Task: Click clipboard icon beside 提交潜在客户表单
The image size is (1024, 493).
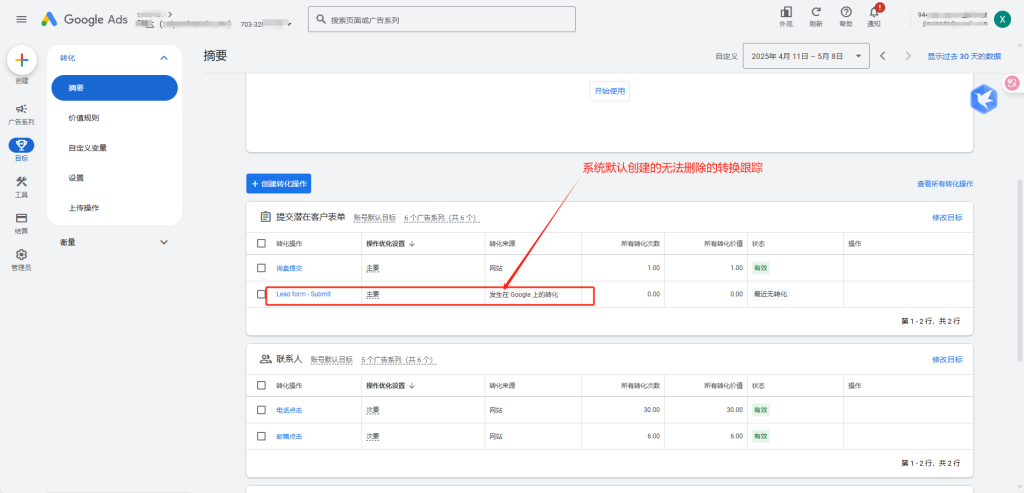Action: [x=265, y=217]
